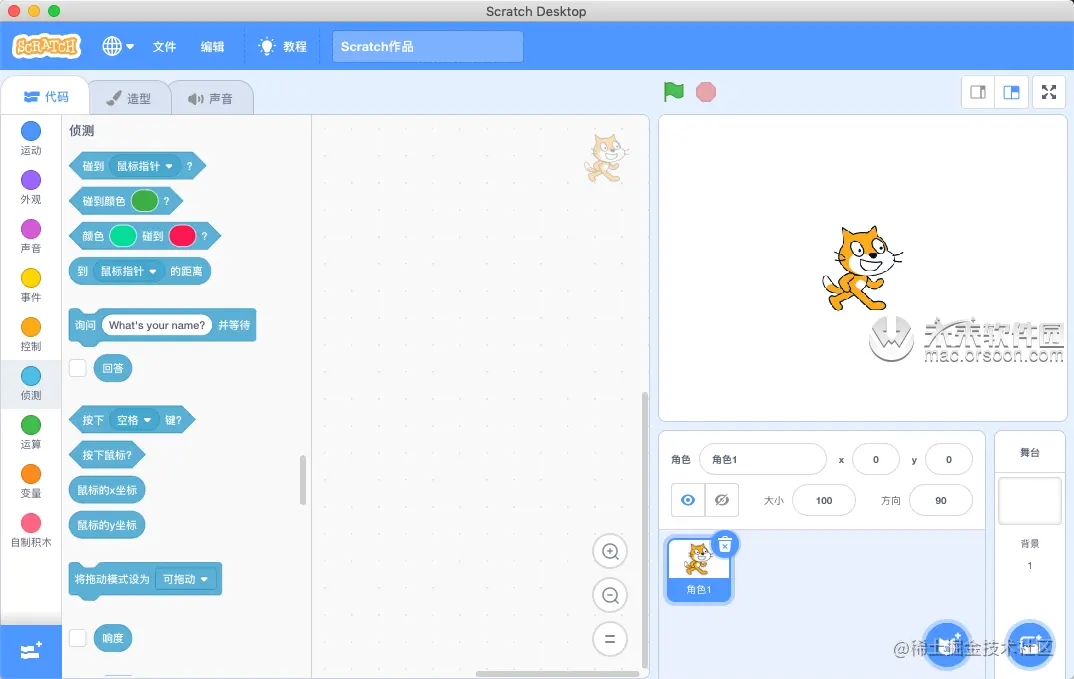
Task: Switch to the 声音 tab
Action: click(211, 99)
